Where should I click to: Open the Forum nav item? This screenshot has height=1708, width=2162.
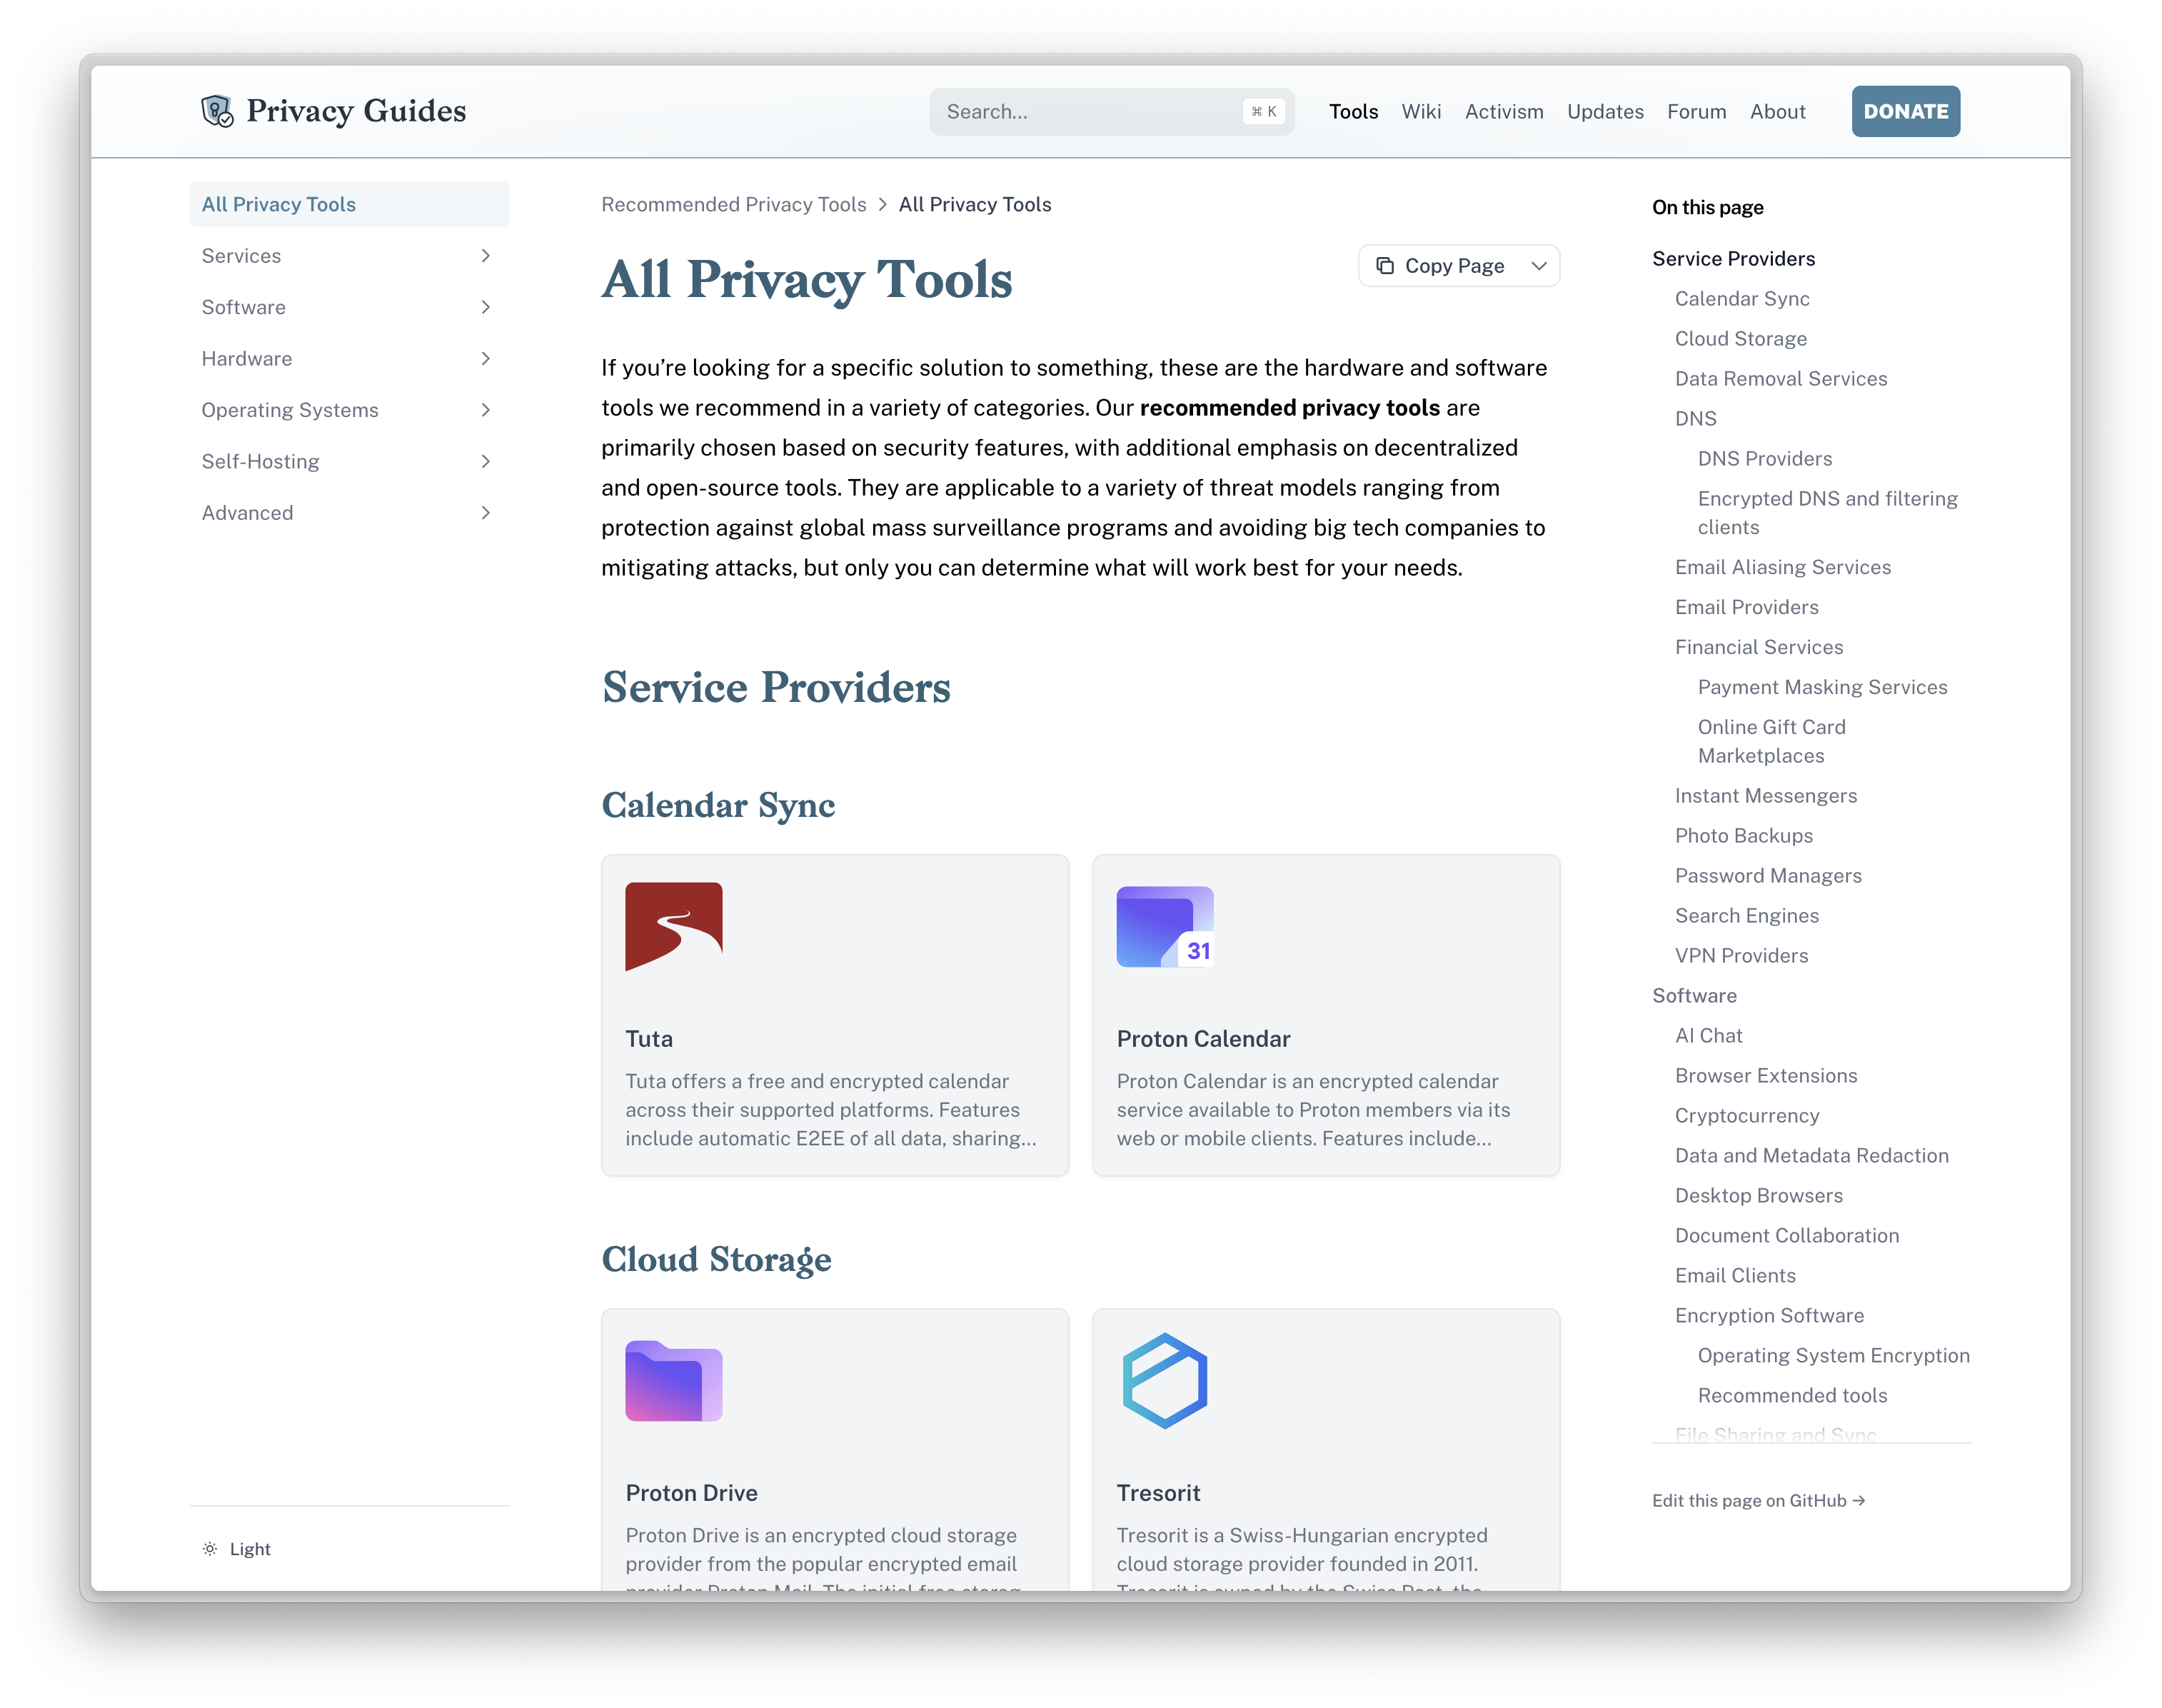click(1696, 112)
